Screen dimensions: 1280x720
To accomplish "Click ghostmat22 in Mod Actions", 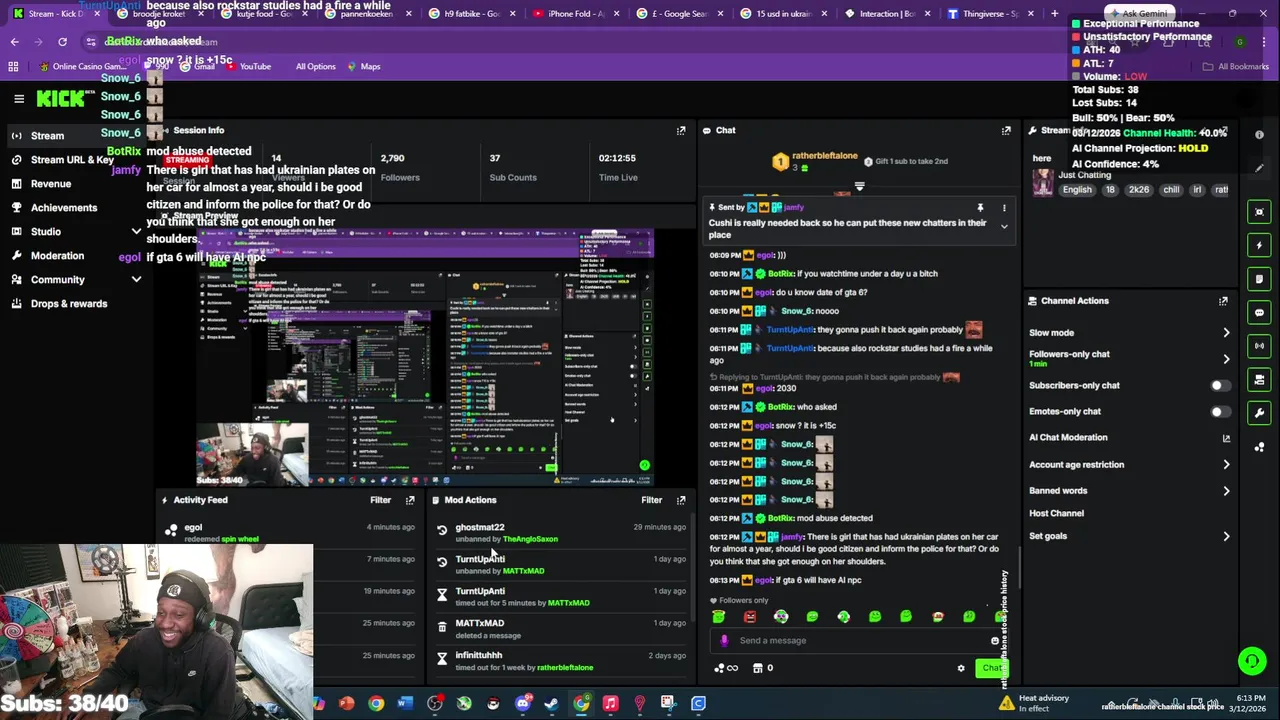I will tap(480, 528).
